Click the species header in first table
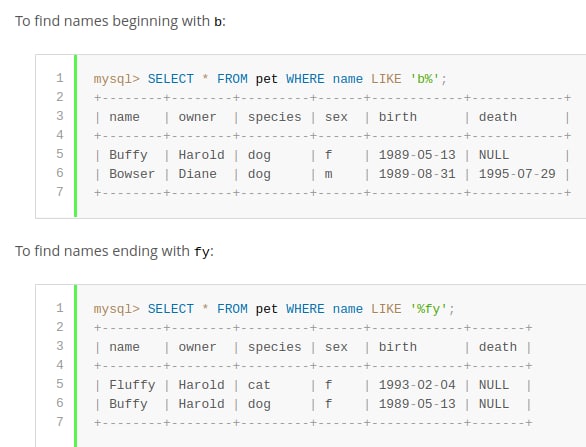The height and width of the screenshot is (447, 586). [274, 117]
